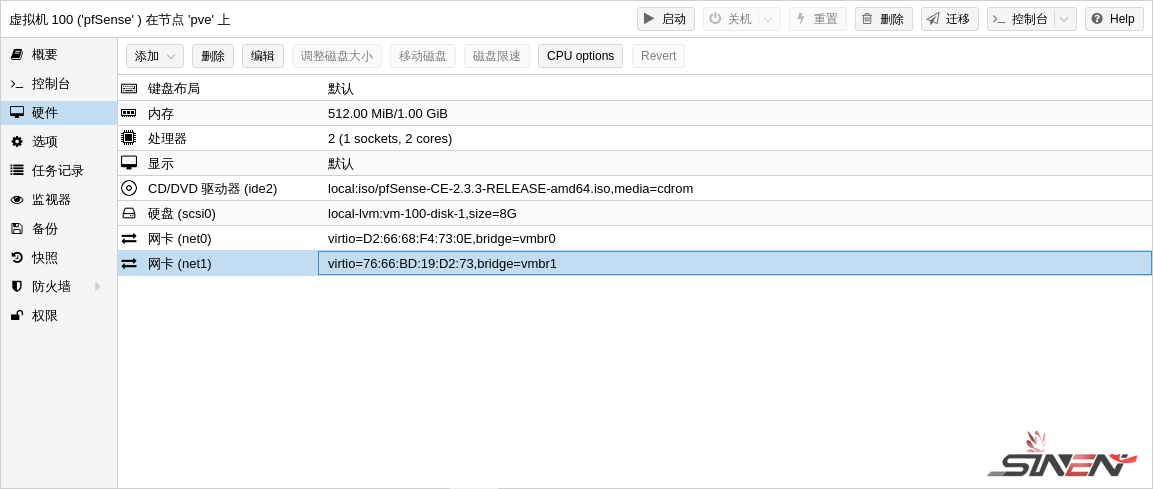Click the floppy disk icon next to 备份
The image size is (1153, 489).
click(x=17, y=229)
